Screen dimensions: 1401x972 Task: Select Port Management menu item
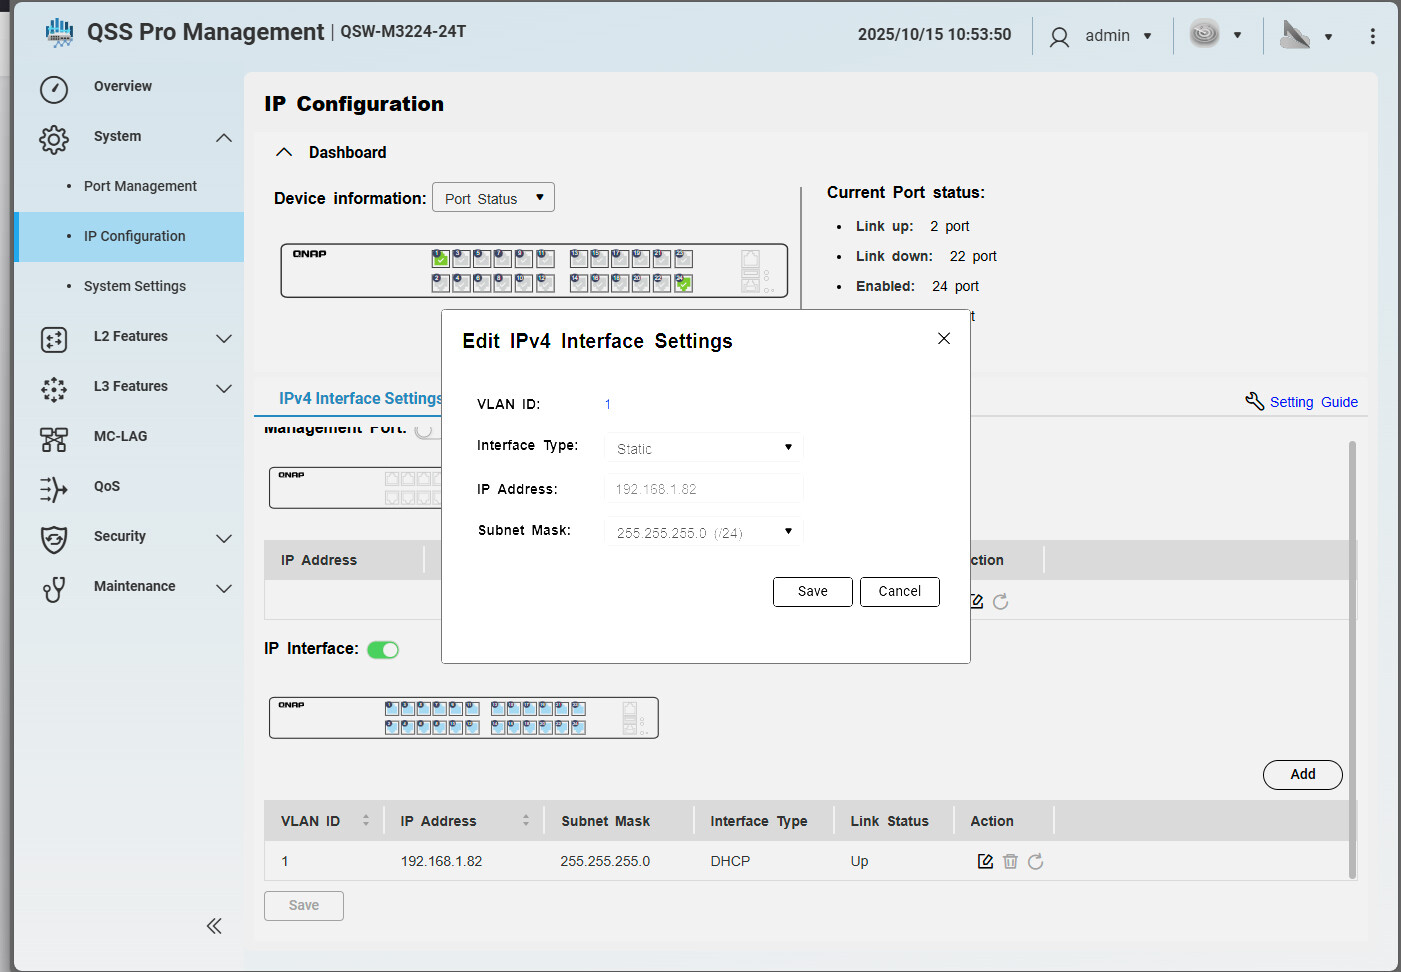coord(140,186)
